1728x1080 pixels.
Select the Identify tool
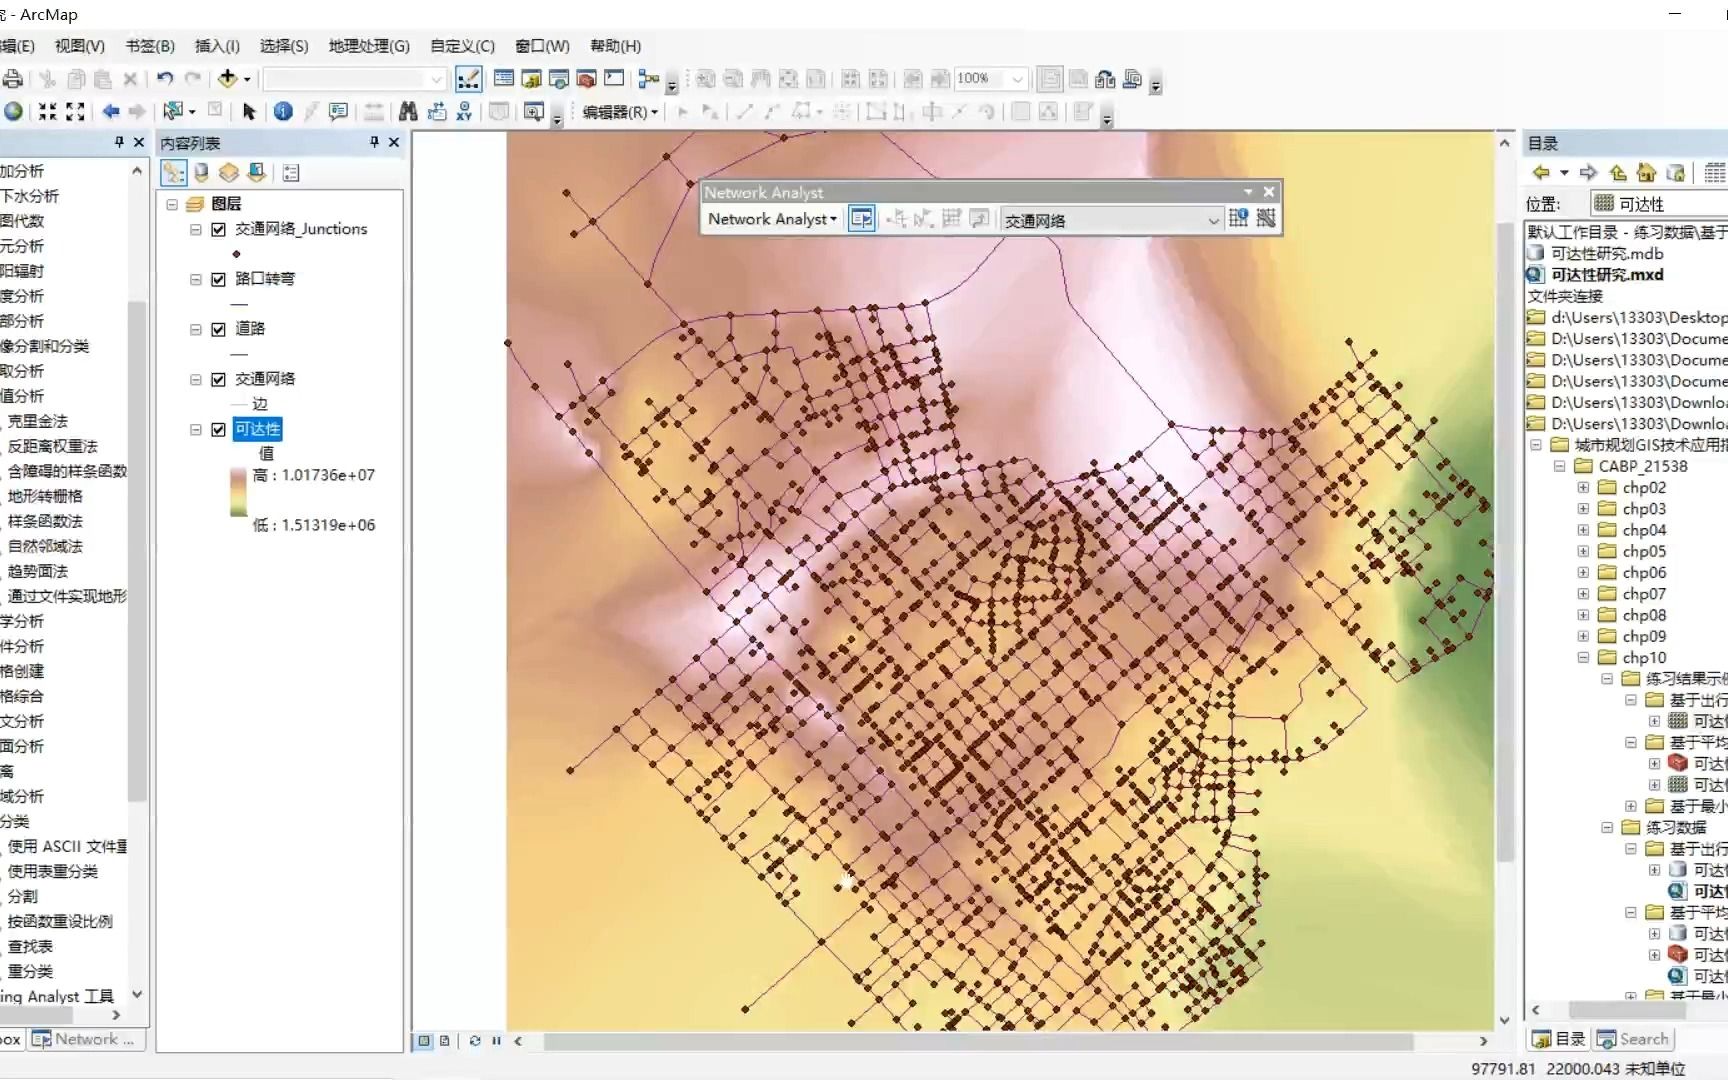(x=283, y=112)
